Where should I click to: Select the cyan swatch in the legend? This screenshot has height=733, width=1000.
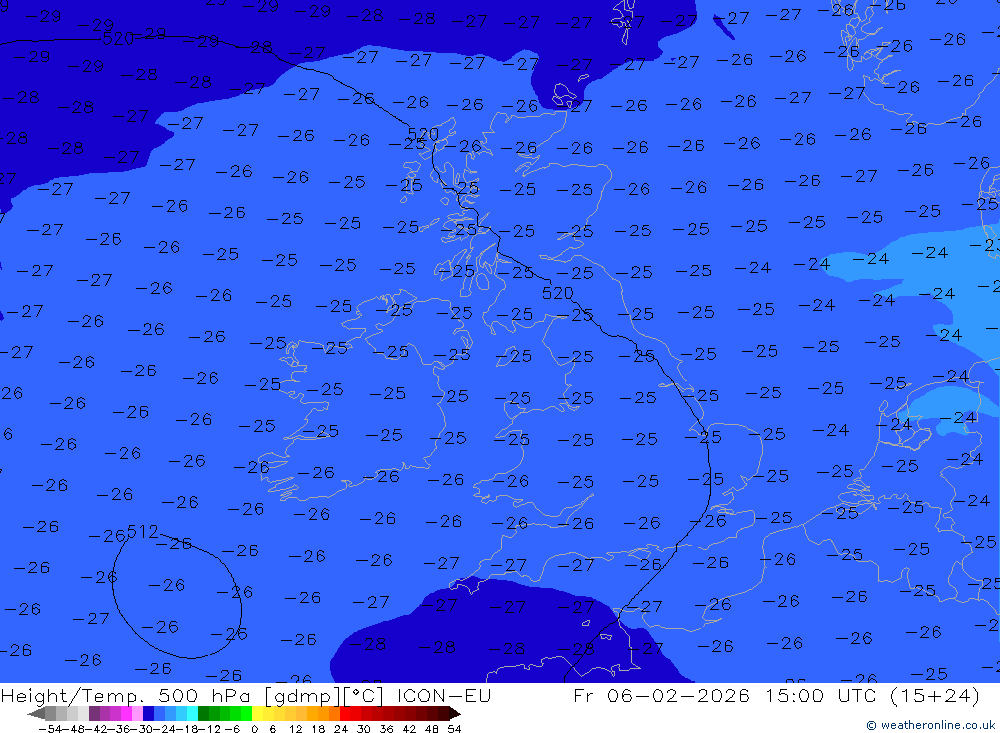pos(192,713)
